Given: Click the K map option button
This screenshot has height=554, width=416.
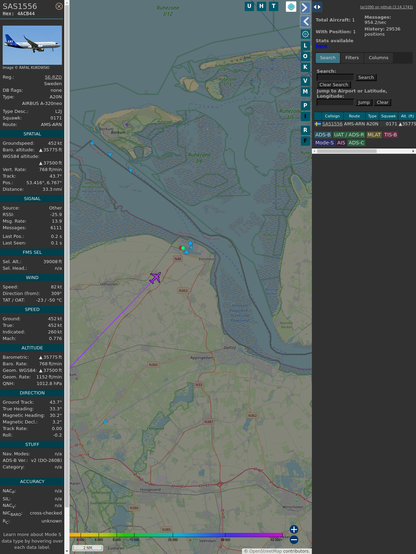Looking at the screenshot, I should point(305,67).
